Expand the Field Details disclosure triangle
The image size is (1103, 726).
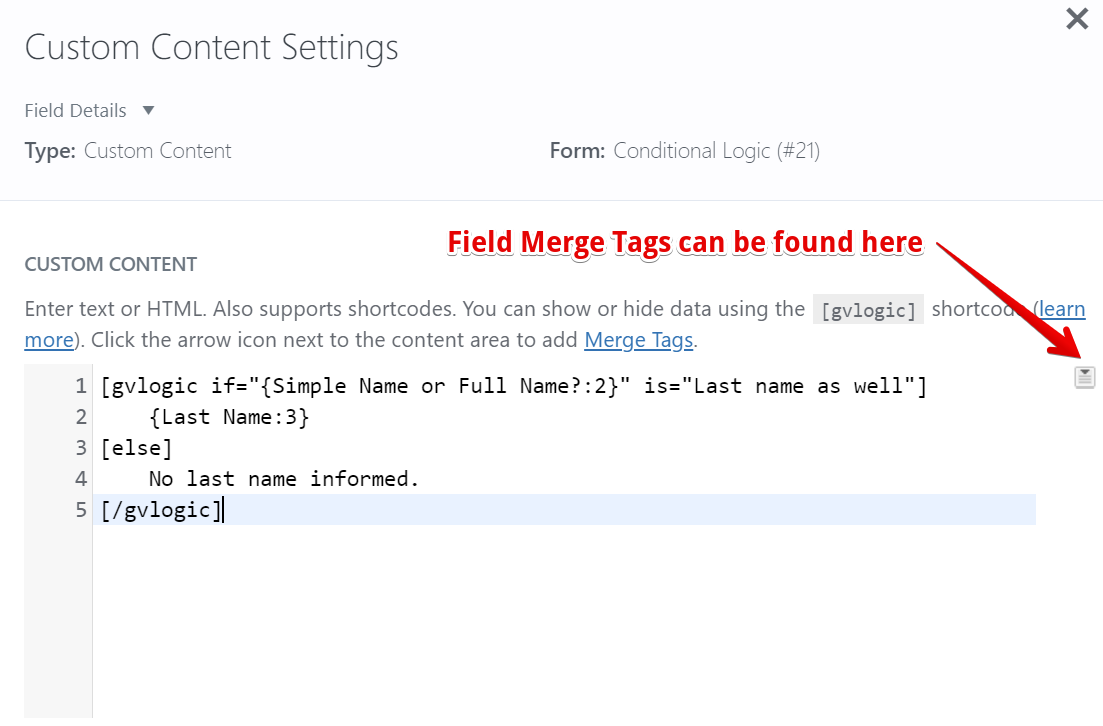click(148, 110)
